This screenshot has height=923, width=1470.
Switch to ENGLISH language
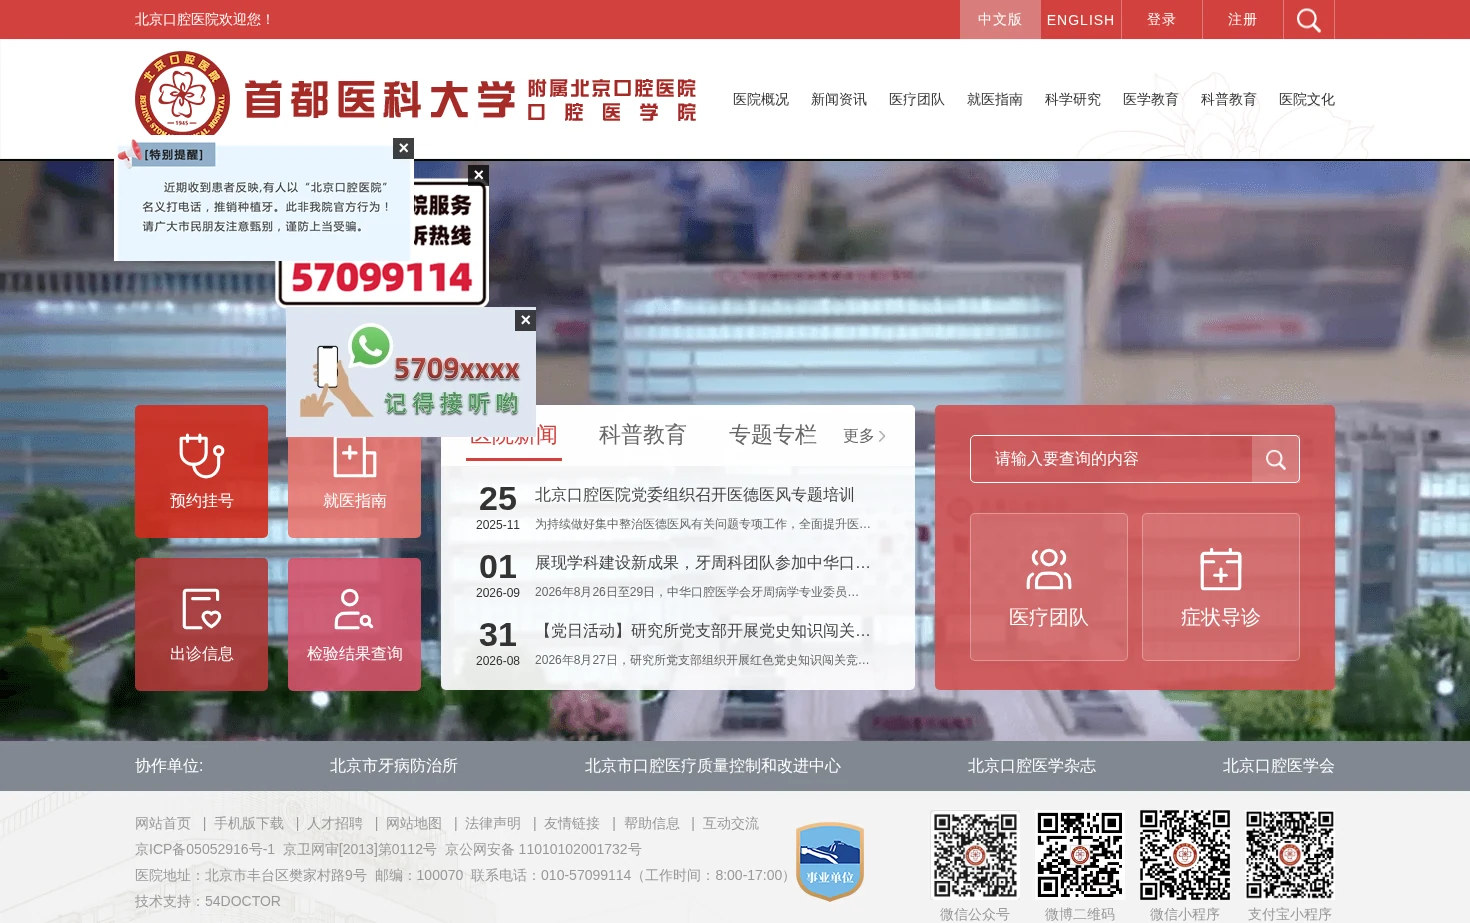point(1081,20)
